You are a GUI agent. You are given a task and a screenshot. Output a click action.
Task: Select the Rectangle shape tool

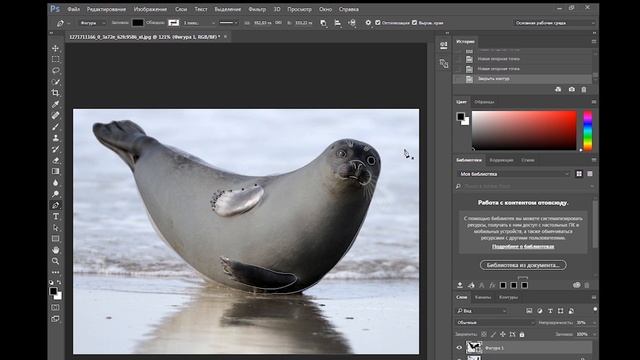pos(56,239)
